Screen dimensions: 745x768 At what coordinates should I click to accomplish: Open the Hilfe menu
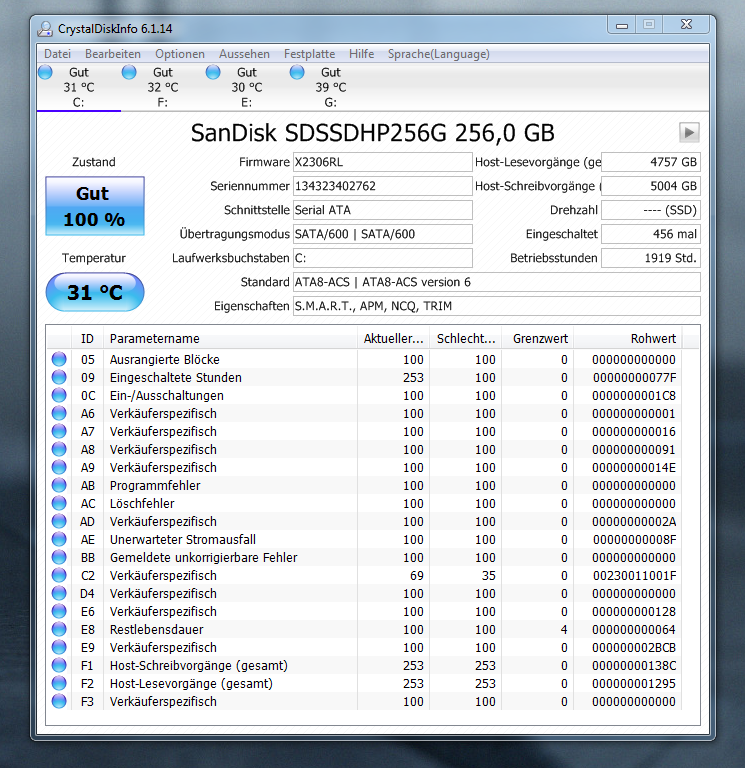[x=361, y=54]
